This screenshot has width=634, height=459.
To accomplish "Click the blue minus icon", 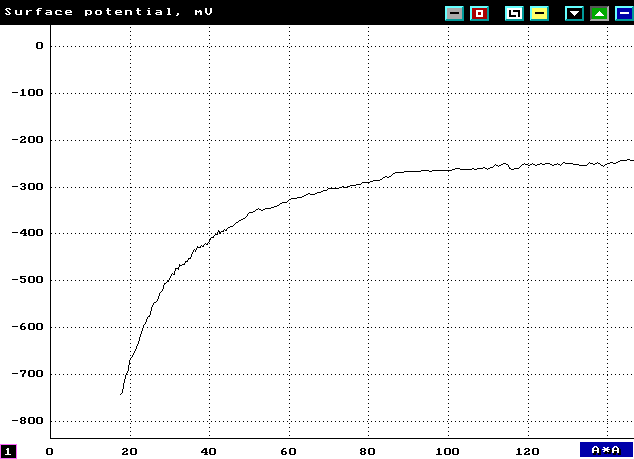I will coord(622,14).
